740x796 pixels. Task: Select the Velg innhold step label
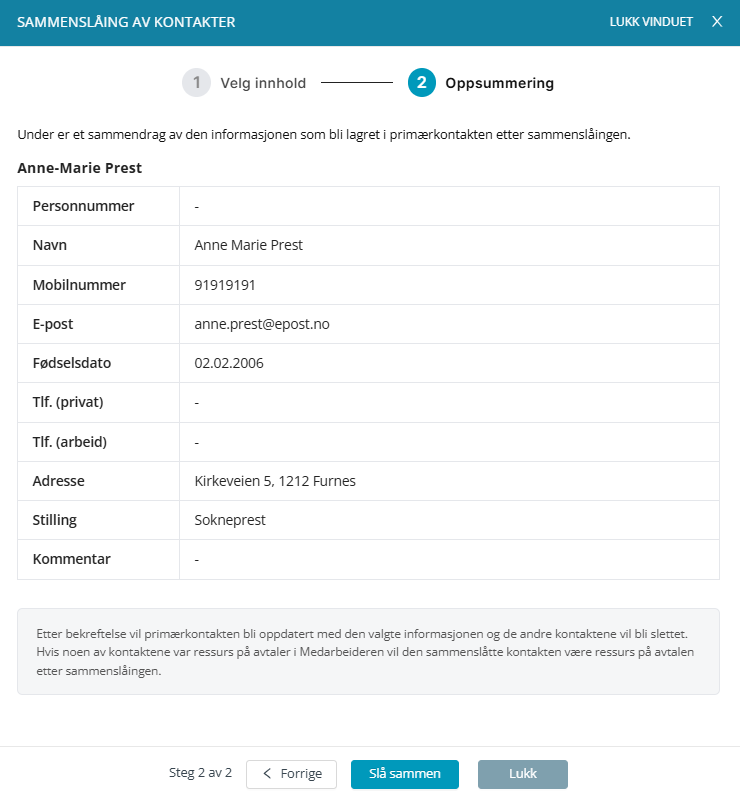pos(263,83)
